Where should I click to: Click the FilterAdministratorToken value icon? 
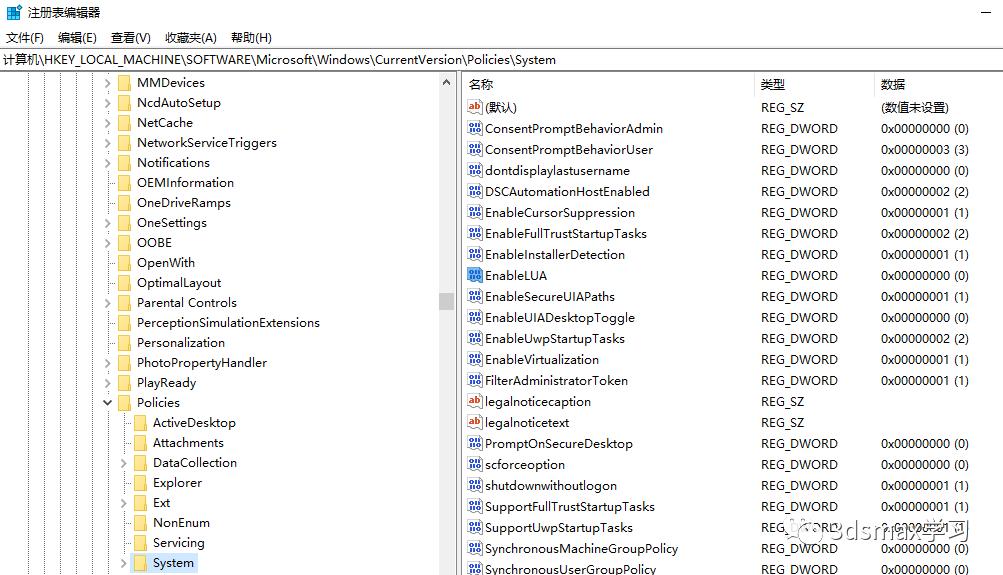pos(475,381)
